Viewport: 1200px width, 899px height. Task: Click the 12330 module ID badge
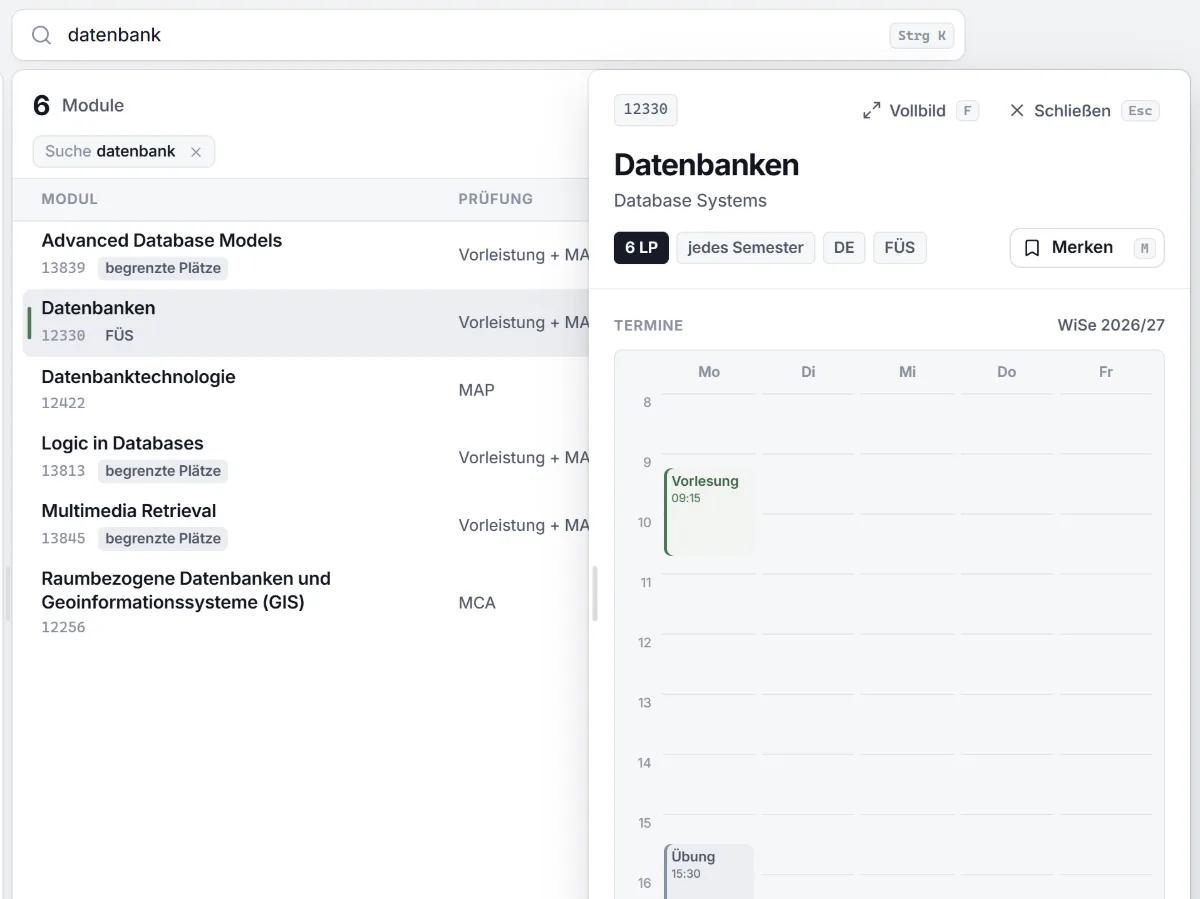[x=646, y=110]
